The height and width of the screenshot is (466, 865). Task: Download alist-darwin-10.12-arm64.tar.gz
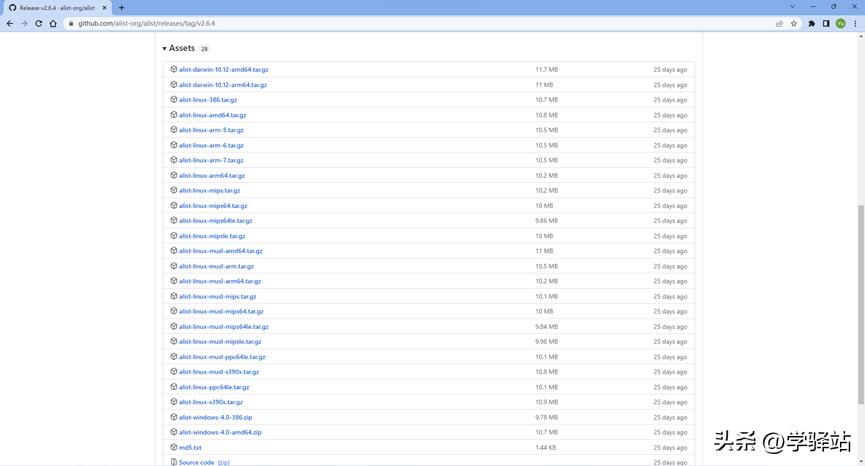(222, 85)
